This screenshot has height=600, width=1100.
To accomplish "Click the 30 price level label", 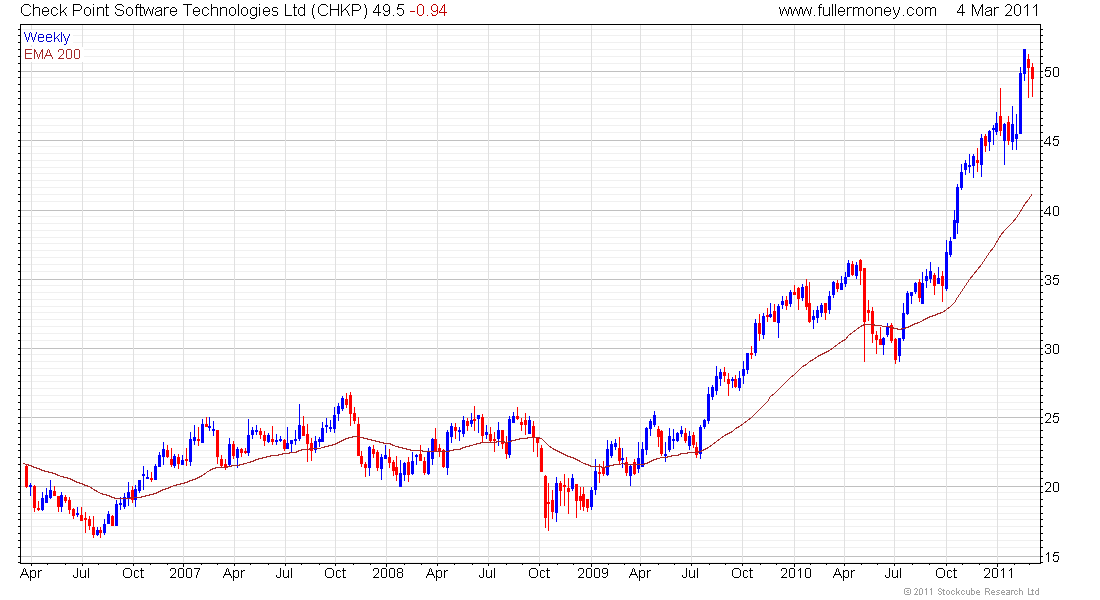I will click(x=1052, y=349).
